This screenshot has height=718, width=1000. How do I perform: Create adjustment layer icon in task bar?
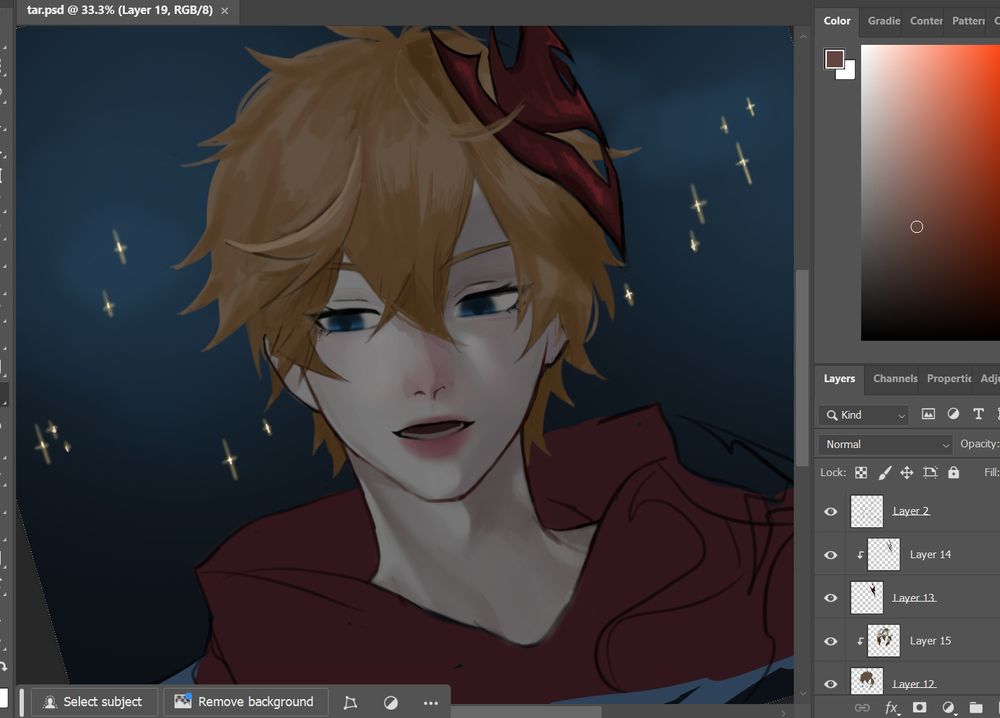click(x=390, y=702)
